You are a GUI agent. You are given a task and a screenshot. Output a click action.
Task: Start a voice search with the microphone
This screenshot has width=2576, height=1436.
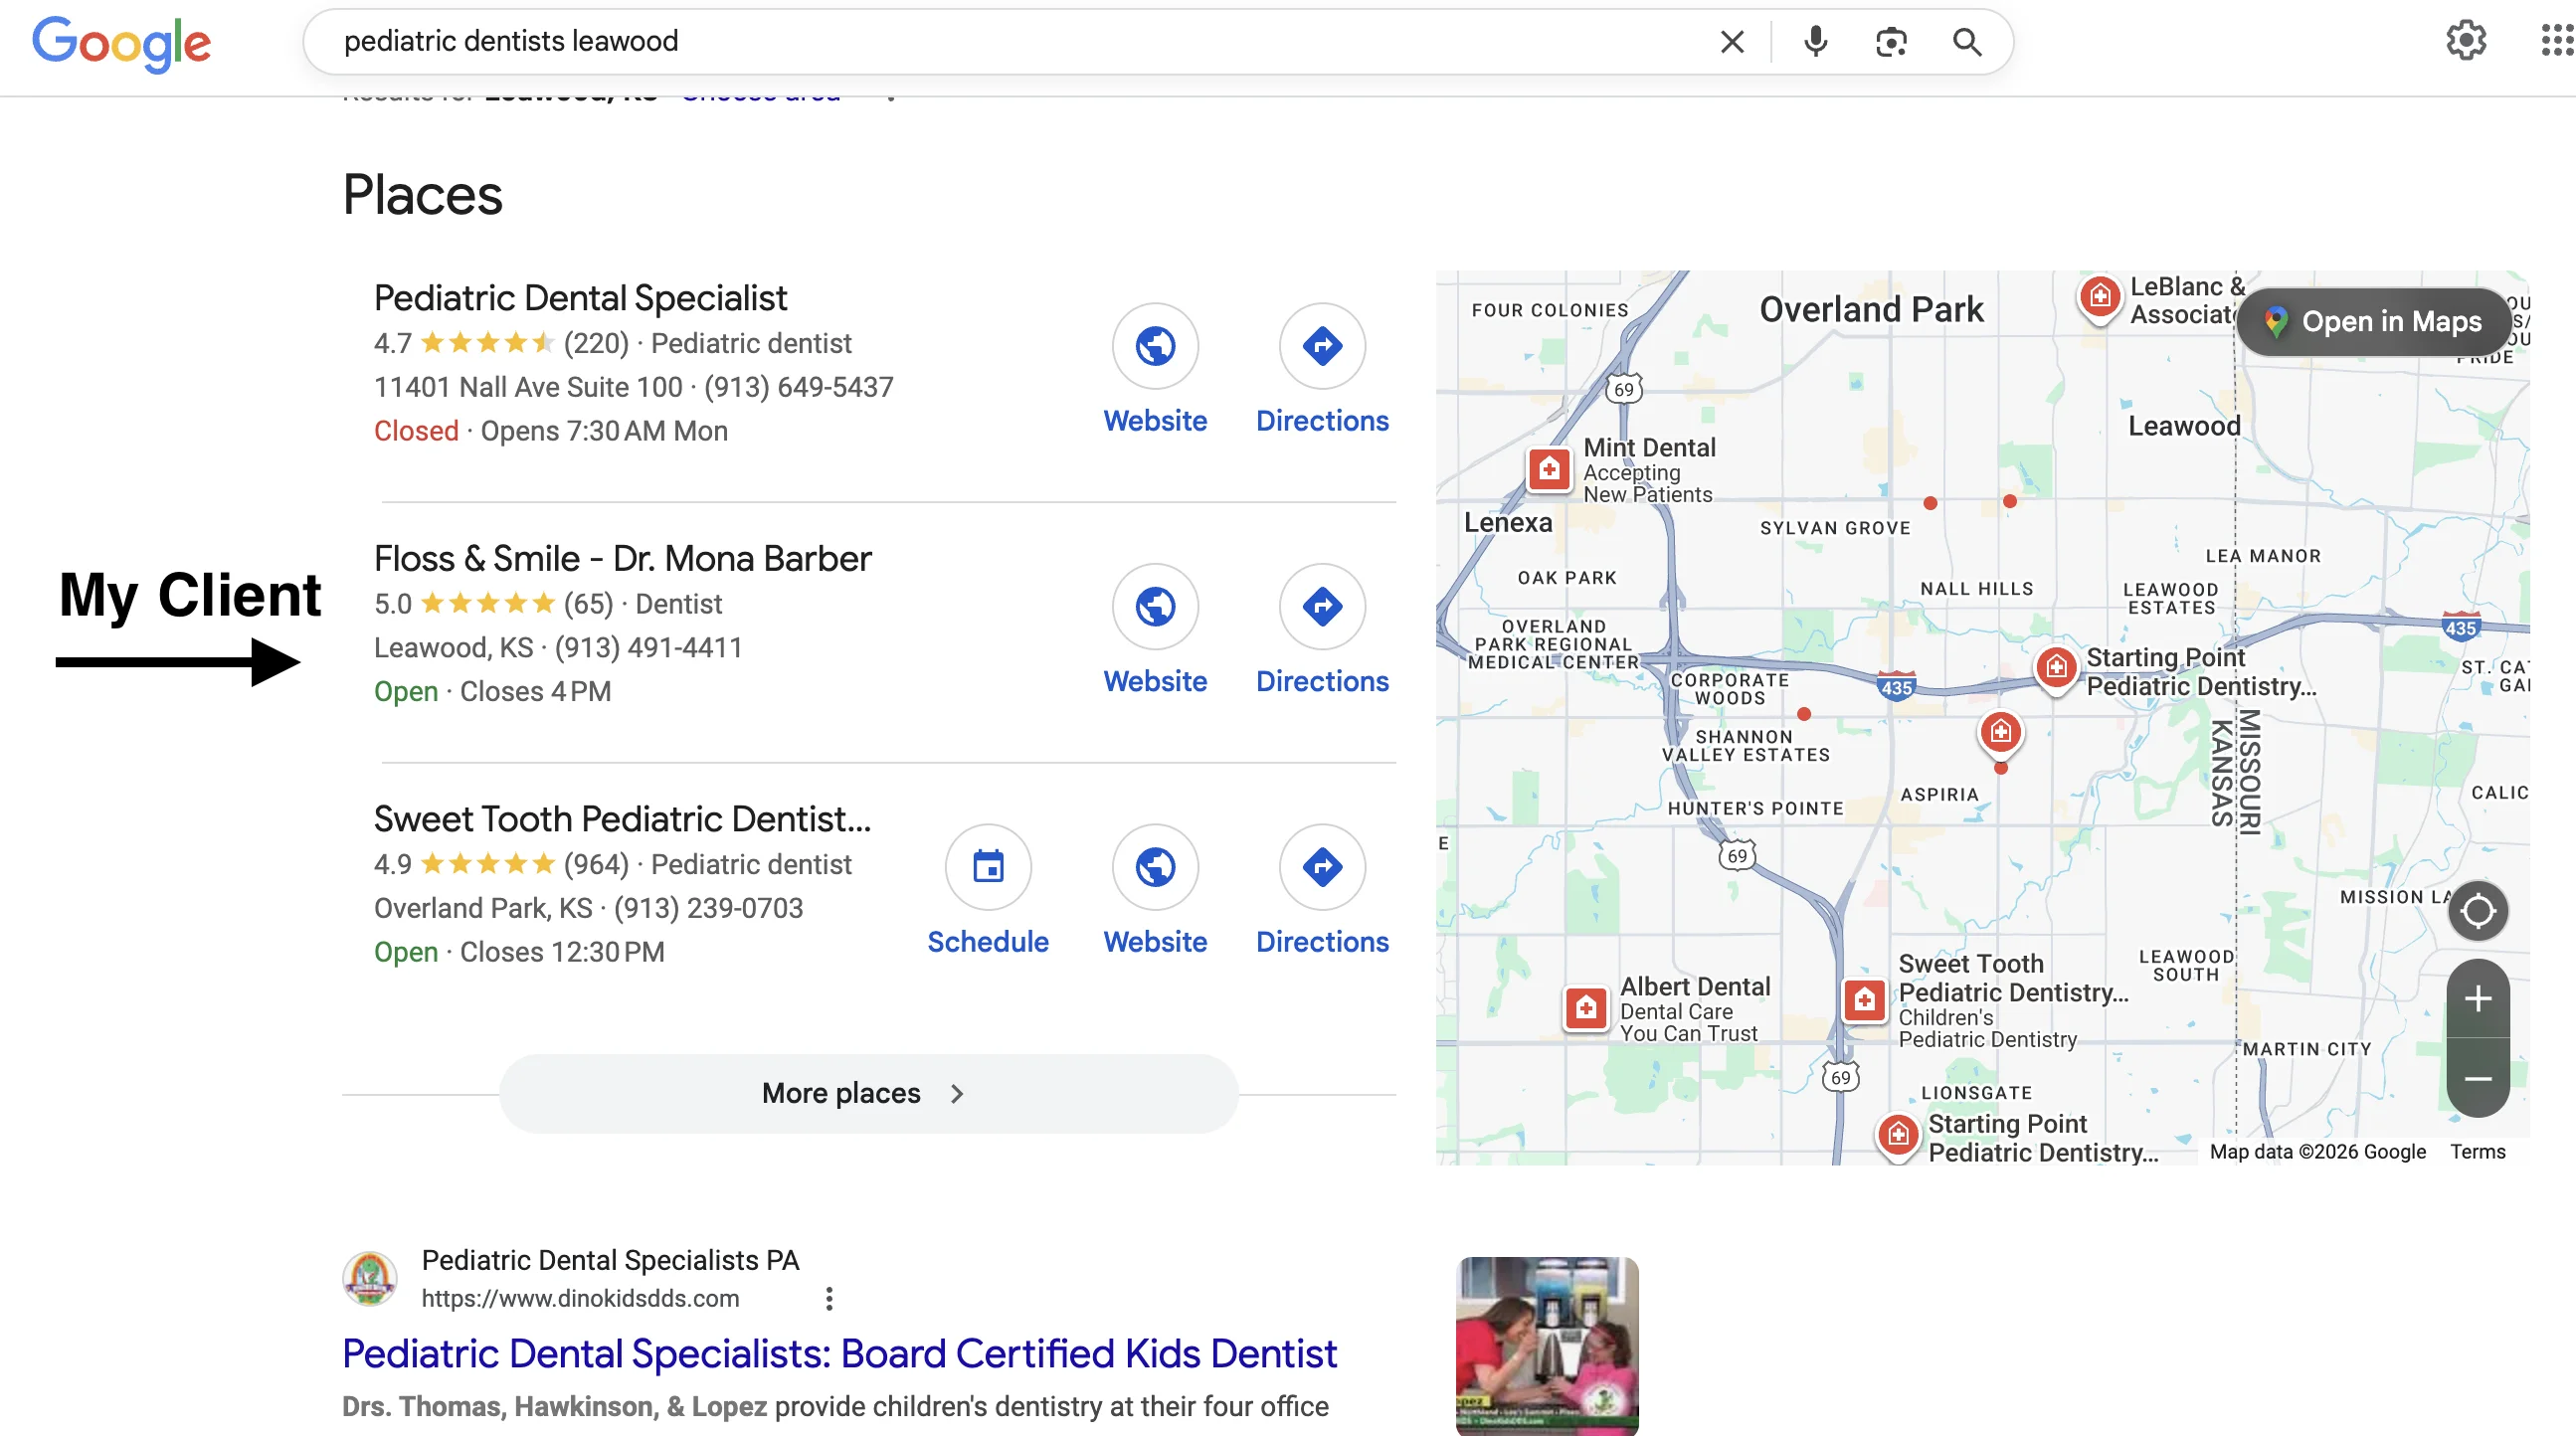1814,41
